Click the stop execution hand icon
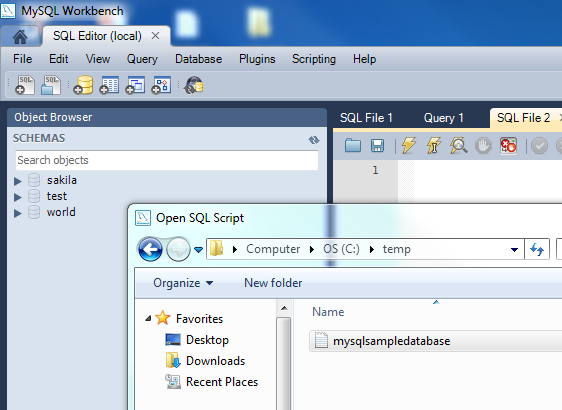 (483, 146)
